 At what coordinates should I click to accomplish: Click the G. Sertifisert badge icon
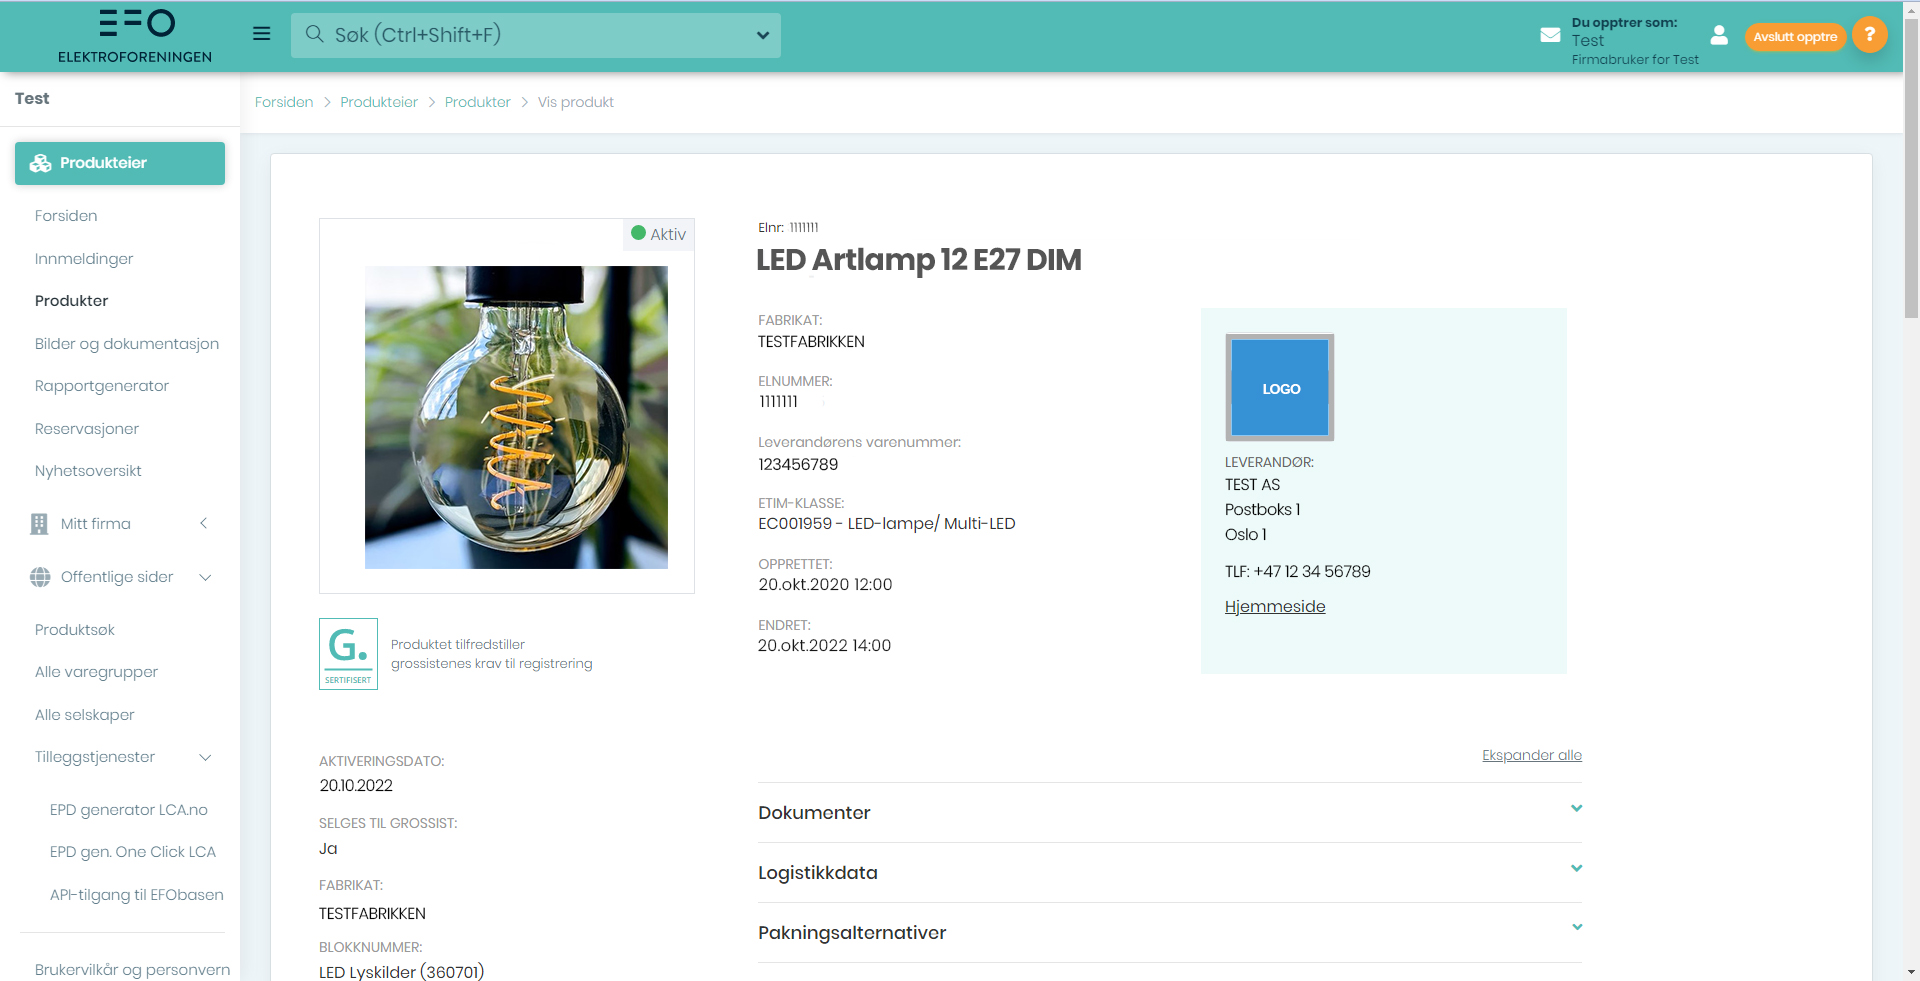pyautogui.click(x=348, y=653)
